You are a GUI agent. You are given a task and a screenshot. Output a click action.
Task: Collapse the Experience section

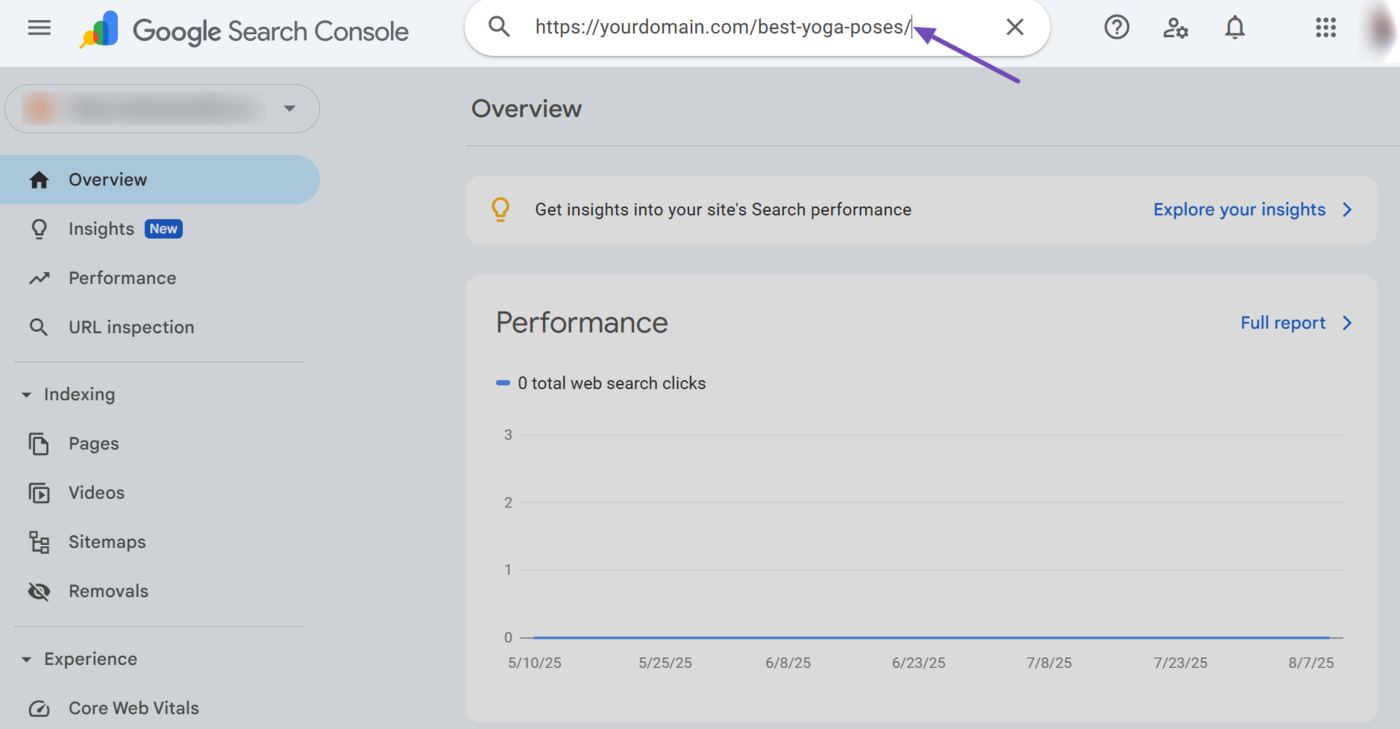[27, 660]
